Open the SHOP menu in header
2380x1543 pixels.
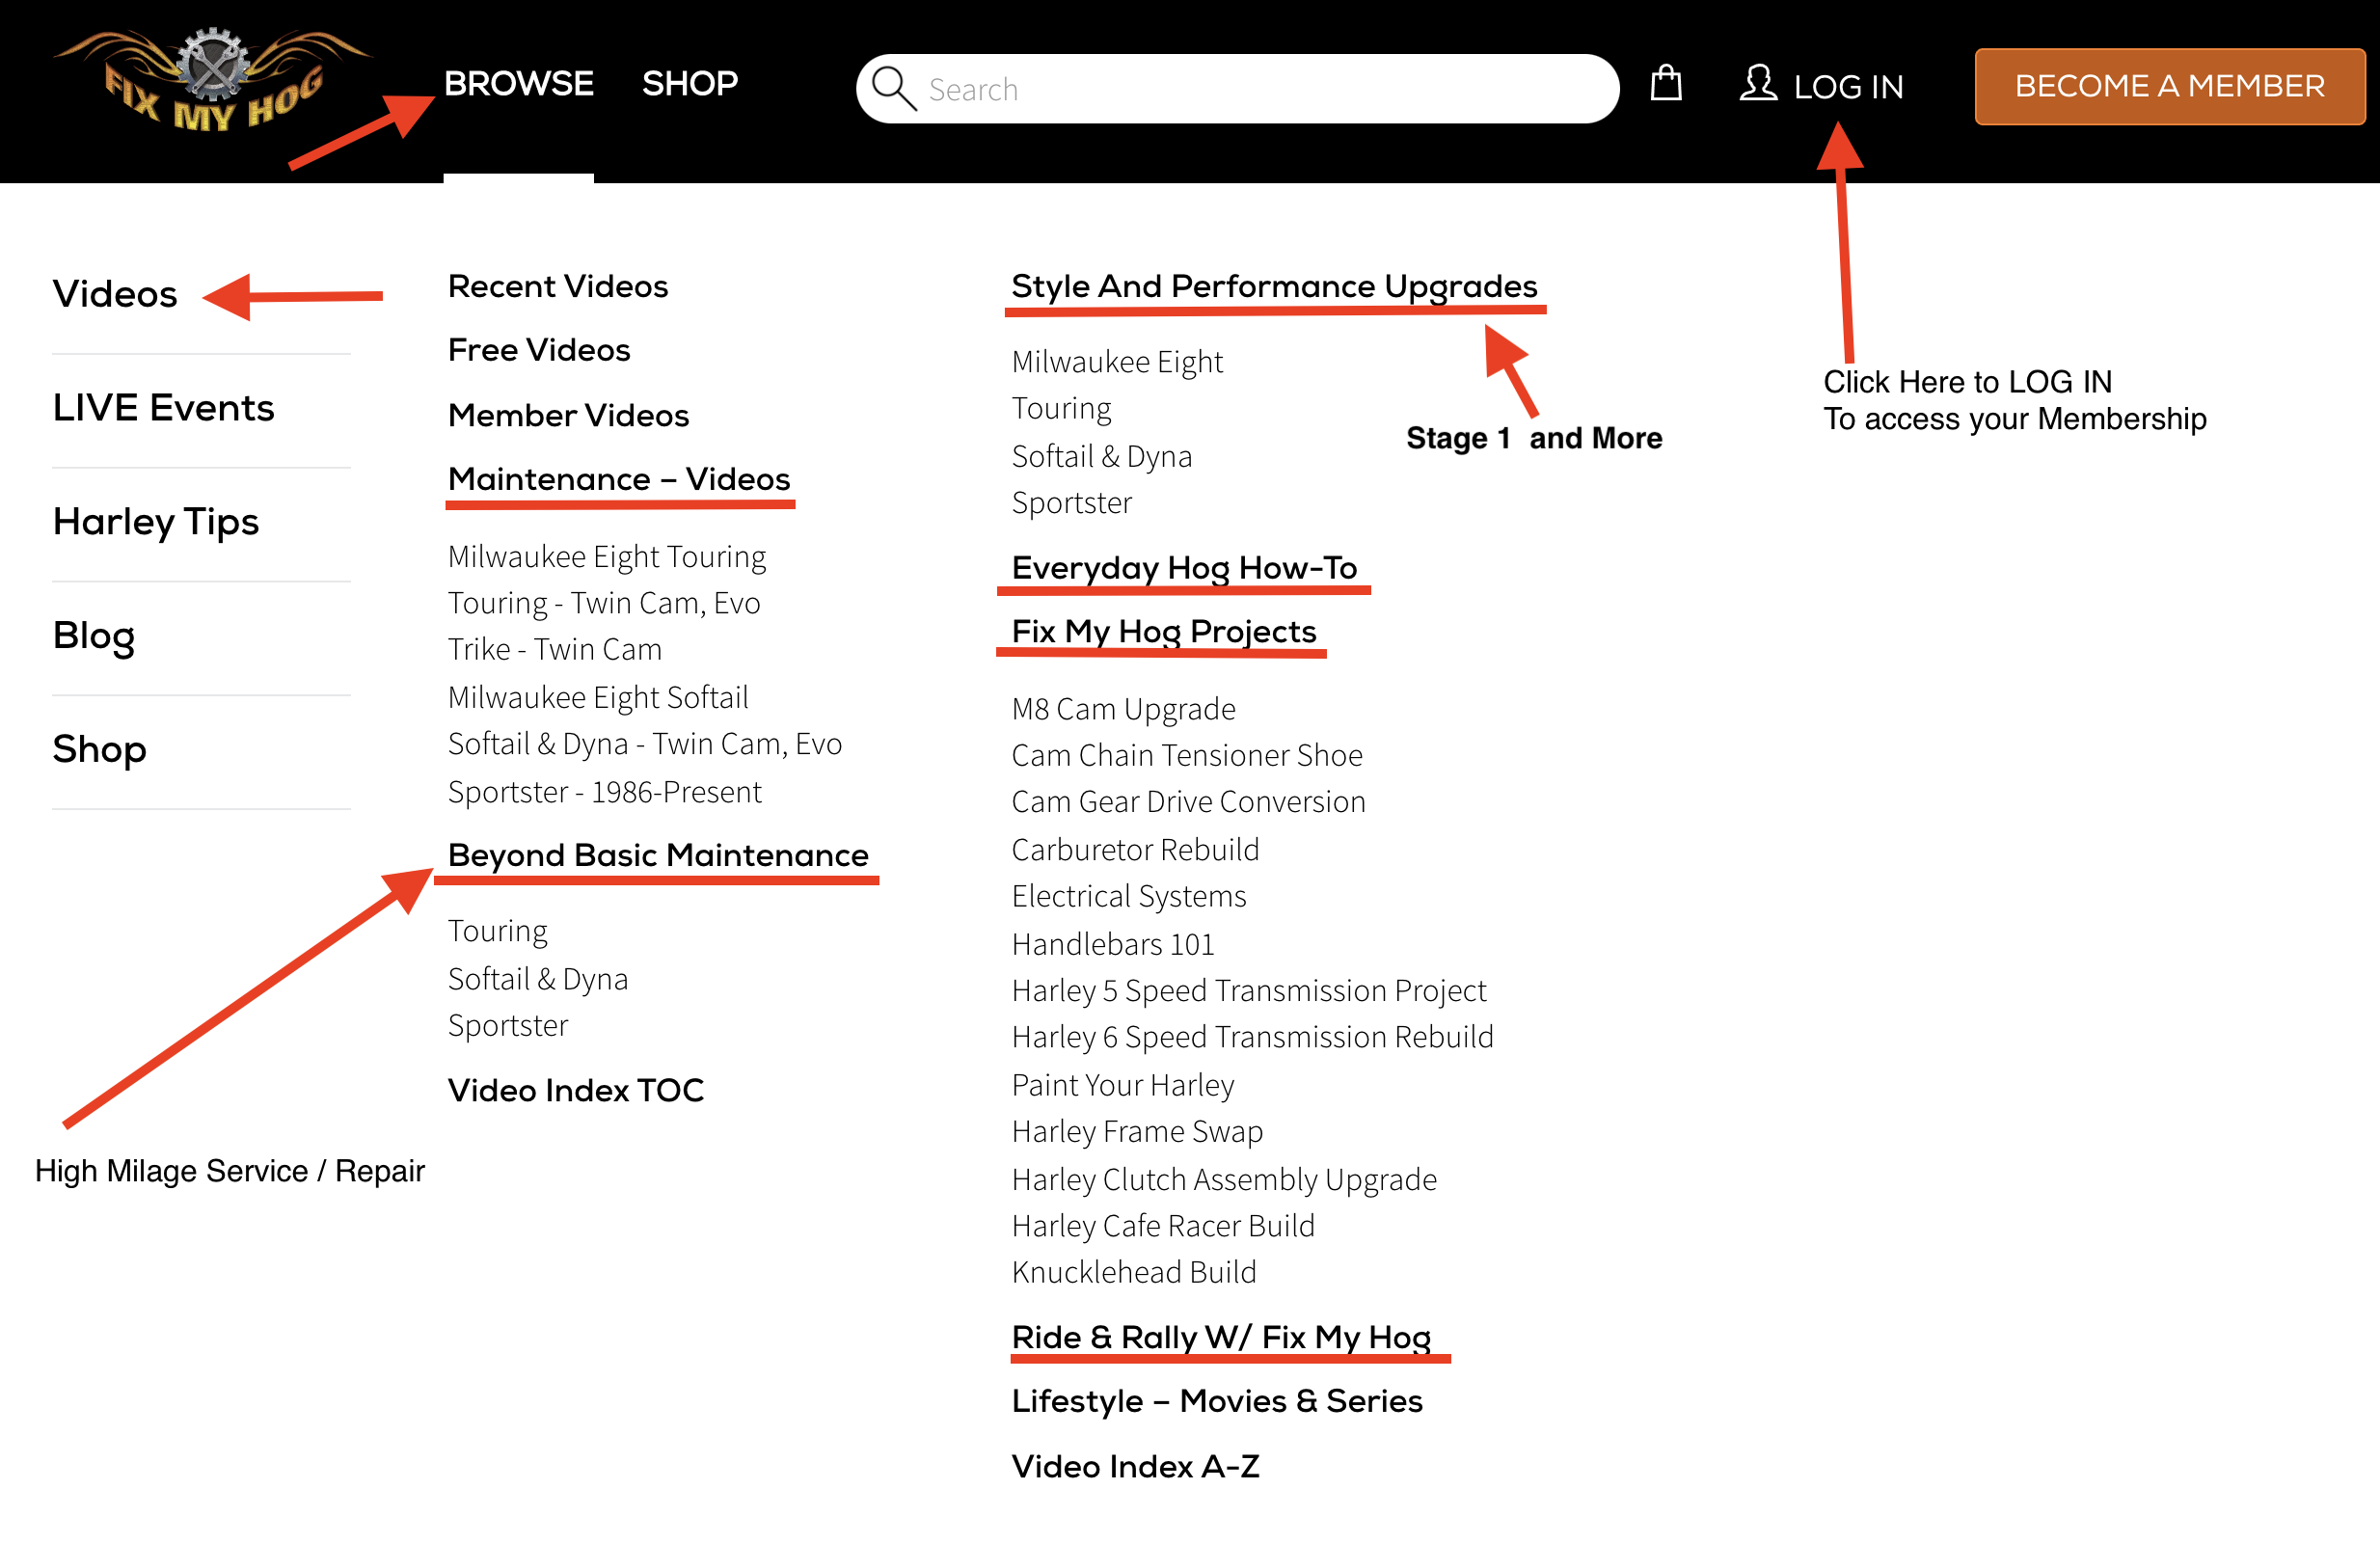click(x=690, y=83)
